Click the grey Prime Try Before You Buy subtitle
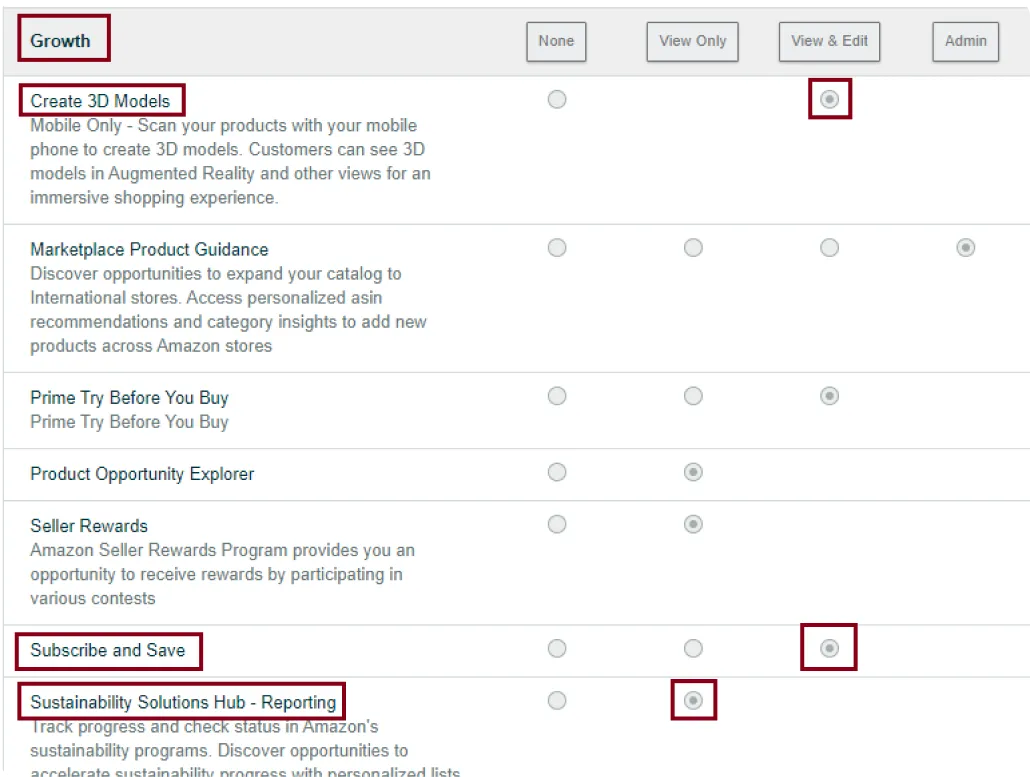This screenshot has width=1030, height=777. point(129,422)
